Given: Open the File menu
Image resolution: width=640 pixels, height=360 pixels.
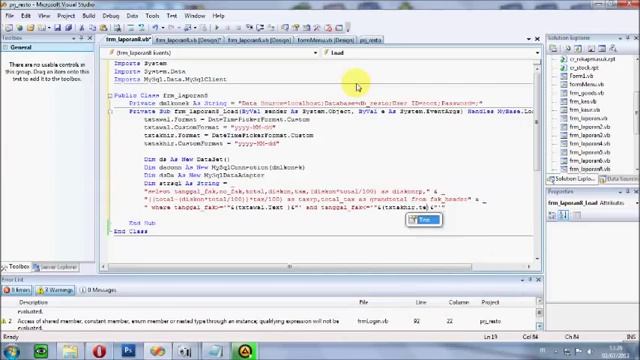Looking at the screenshot, I should click(x=9, y=16).
